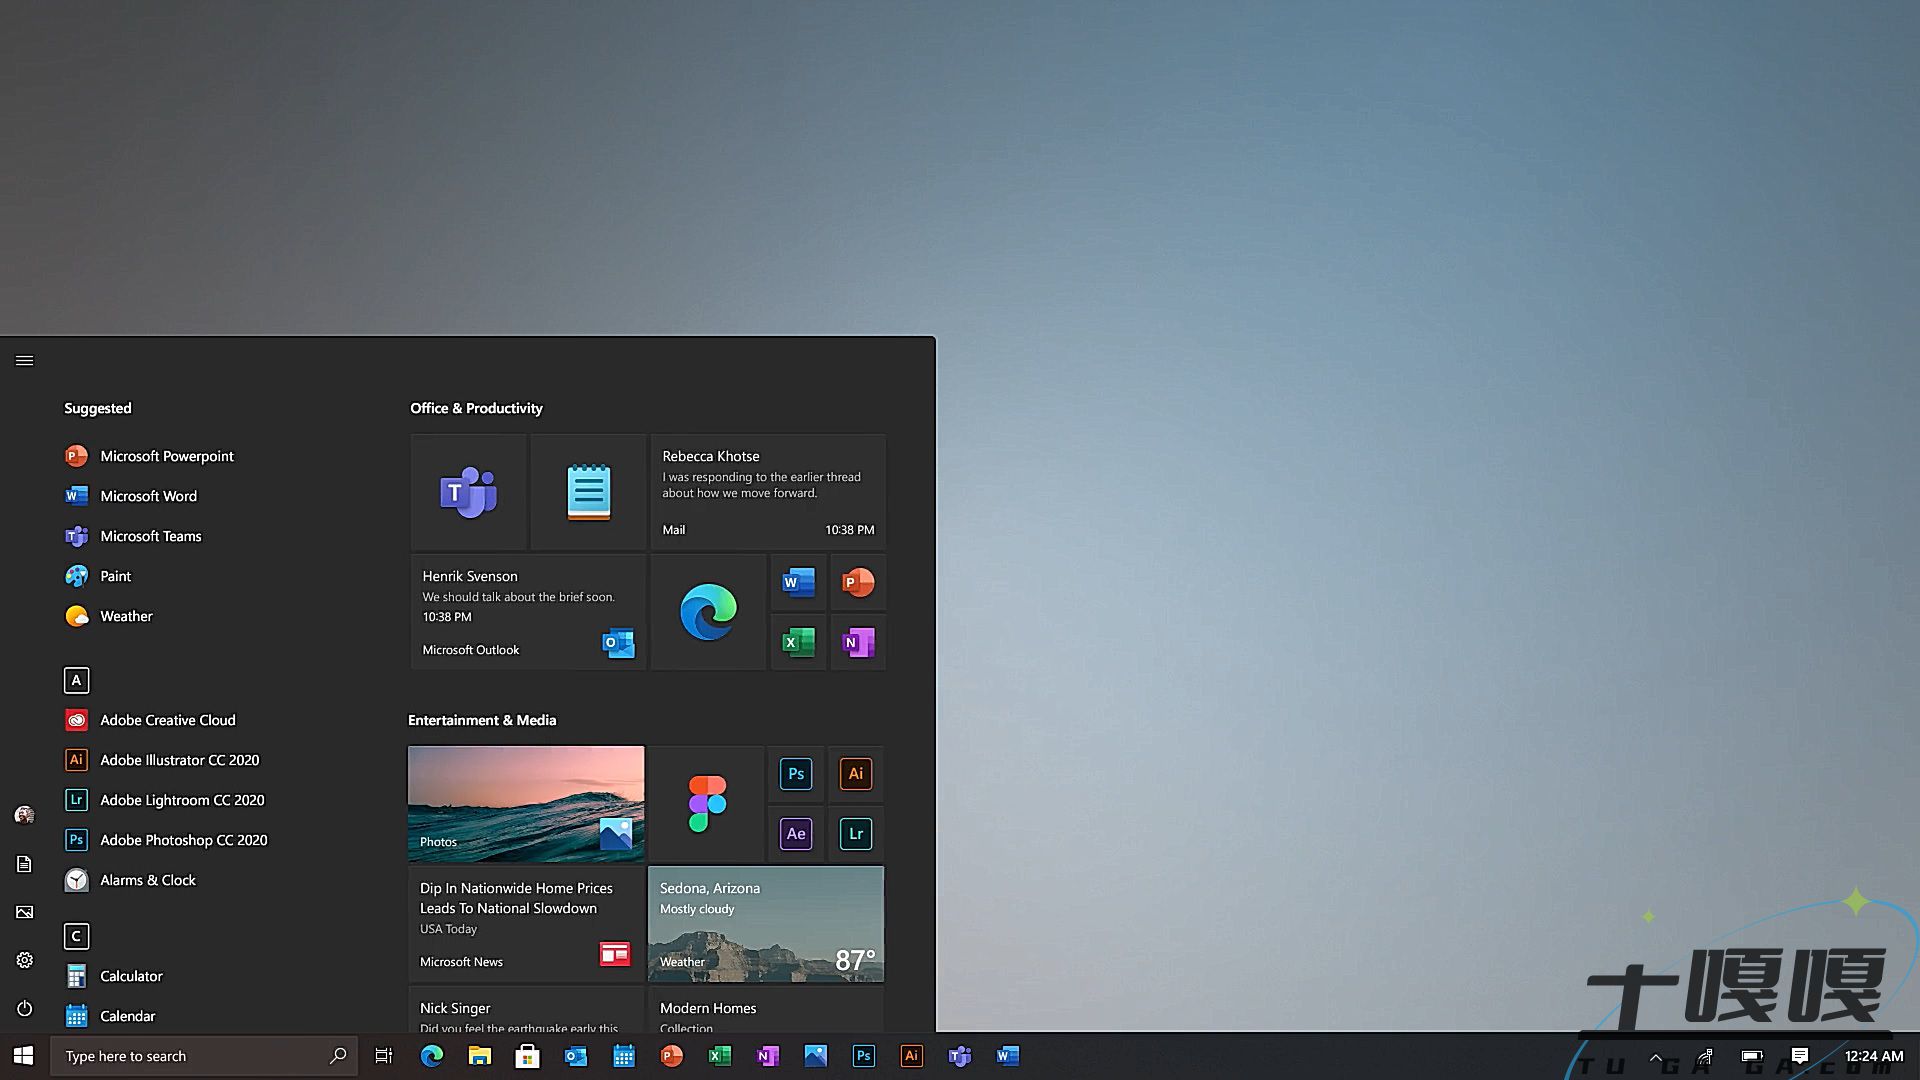Open Microsoft Powerpoint from Suggested list
The width and height of the screenshot is (1920, 1080).
click(150, 456)
